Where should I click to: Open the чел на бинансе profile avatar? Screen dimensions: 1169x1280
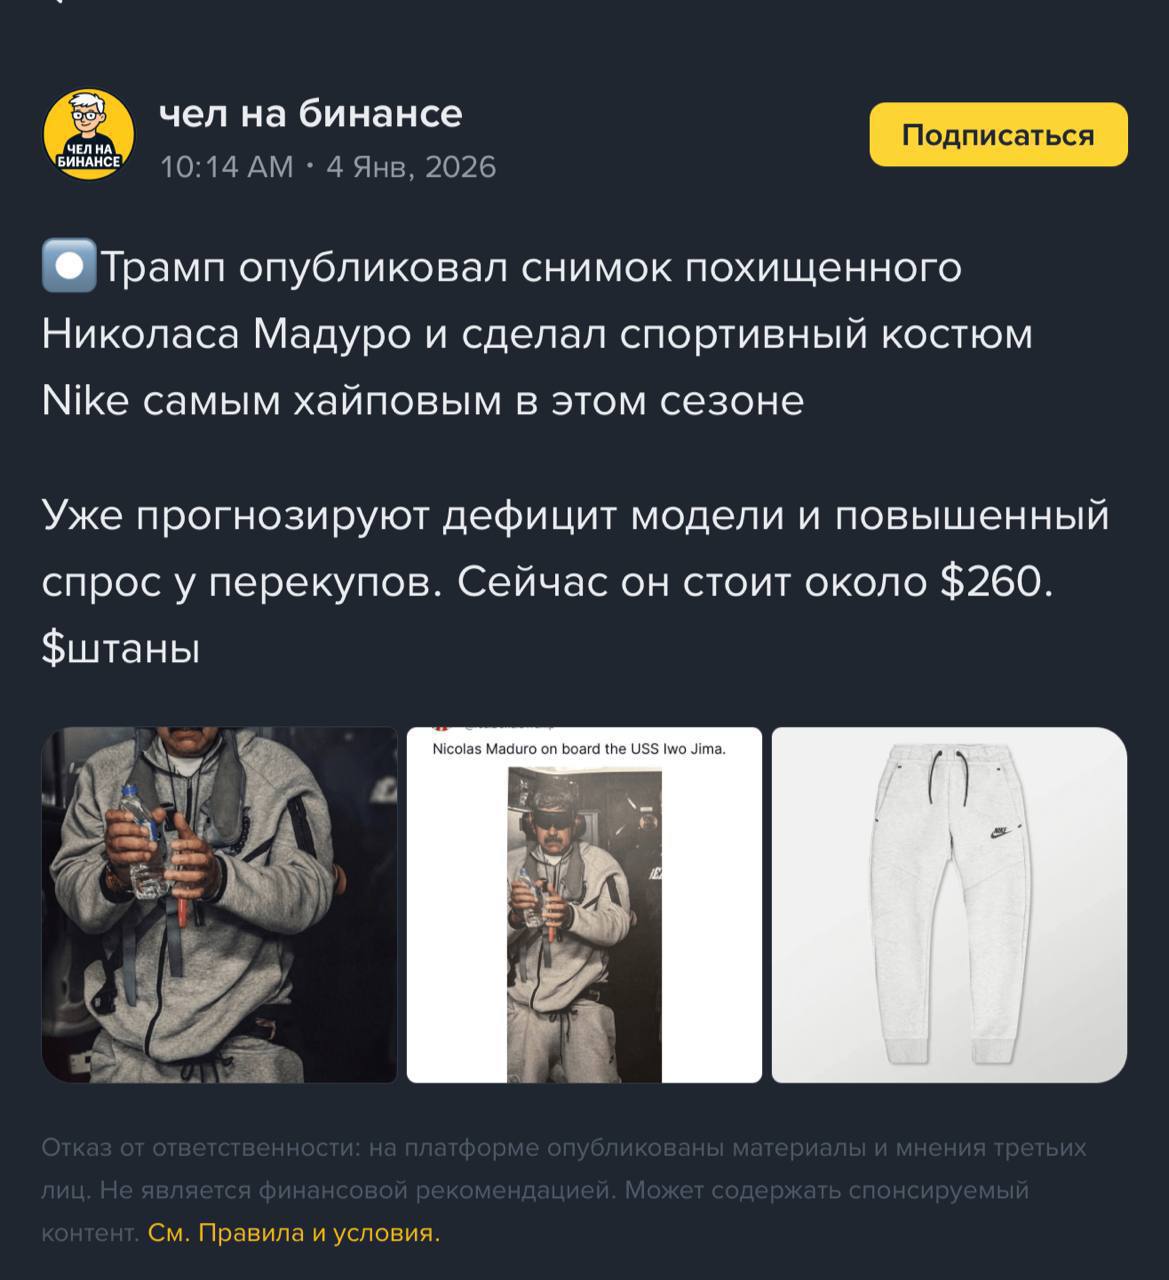point(89,134)
